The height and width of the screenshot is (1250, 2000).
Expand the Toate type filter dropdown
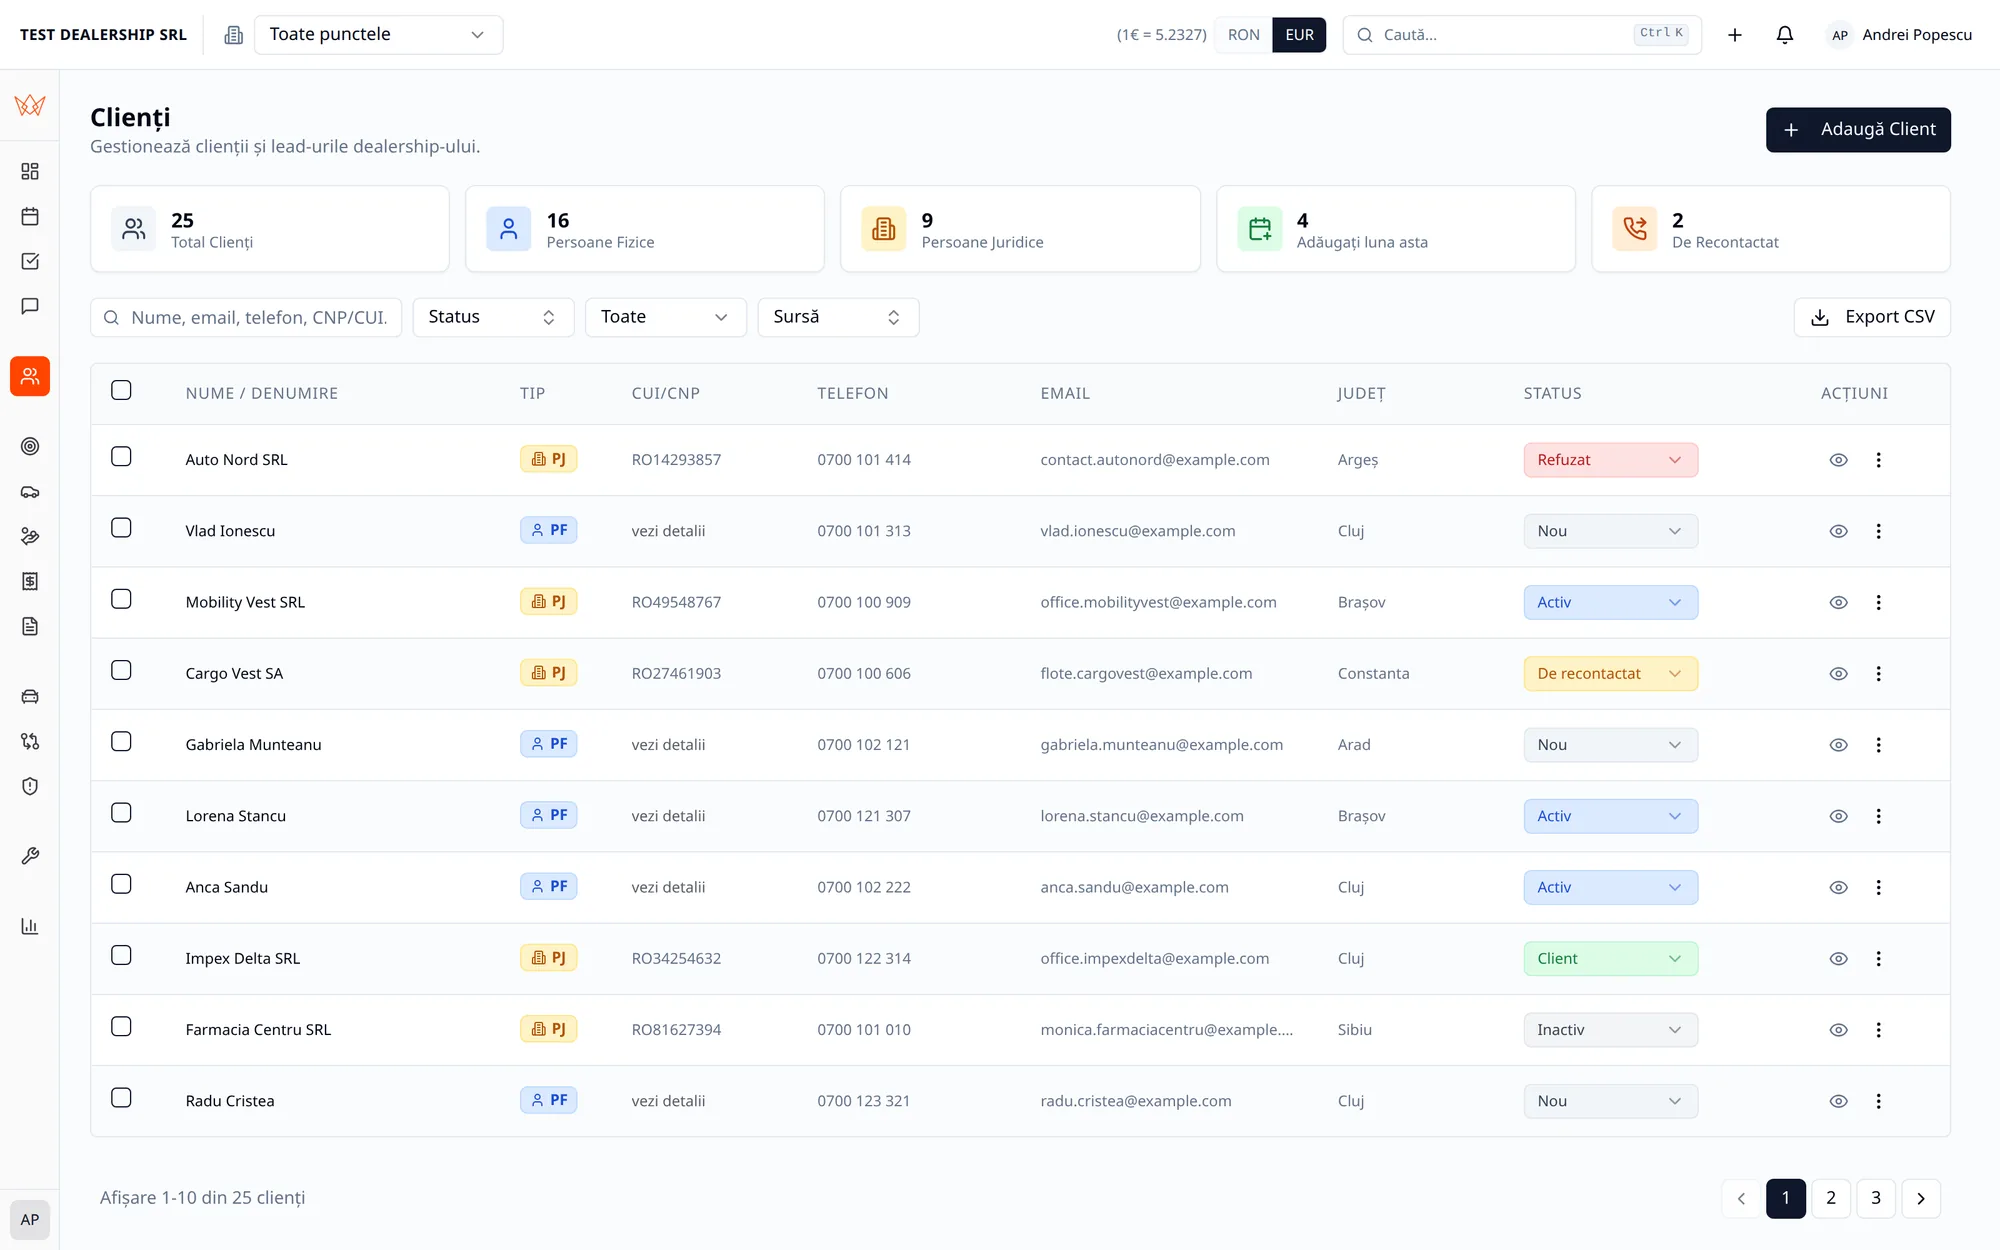click(665, 317)
